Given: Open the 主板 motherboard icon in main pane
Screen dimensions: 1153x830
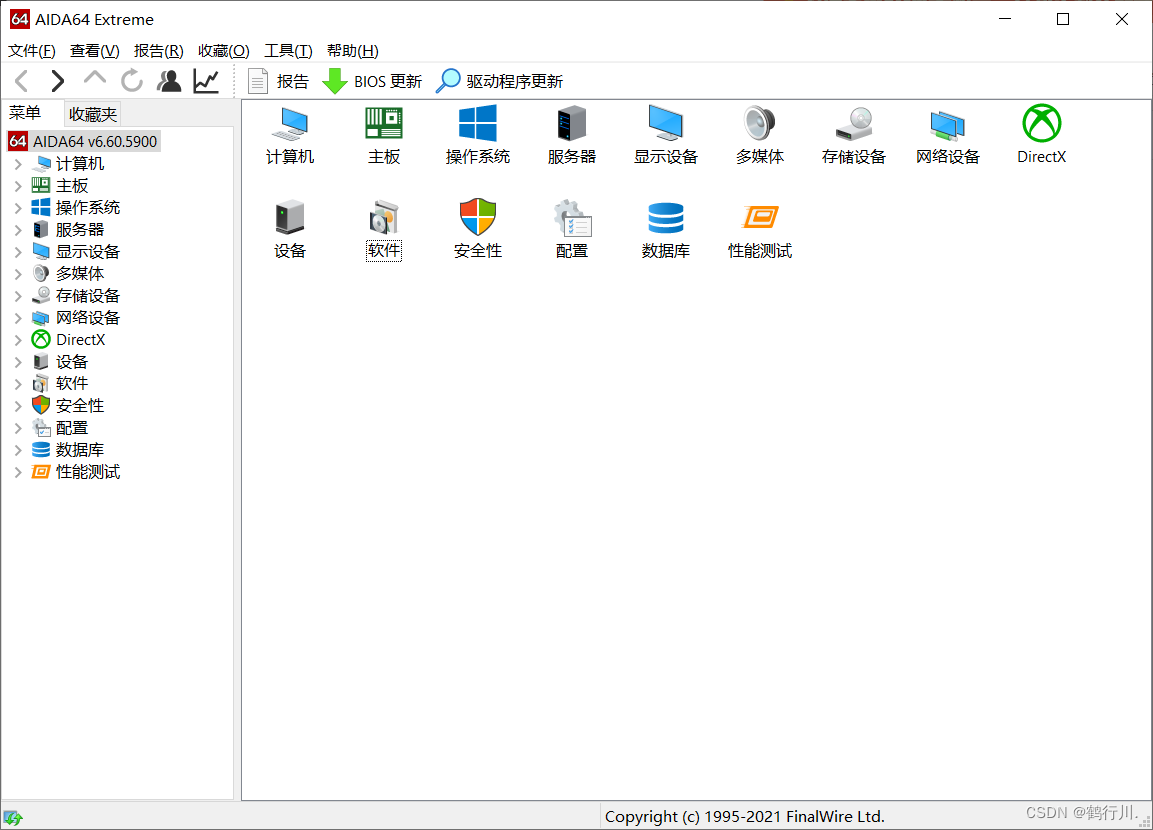Looking at the screenshot, I should (x=384, y=135).
